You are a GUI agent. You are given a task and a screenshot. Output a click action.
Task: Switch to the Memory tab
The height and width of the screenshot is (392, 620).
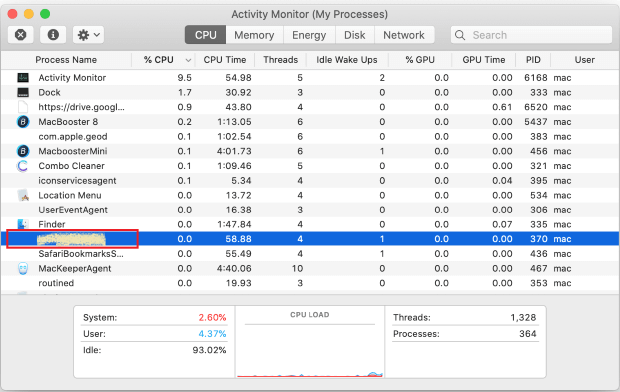pos(254,35)
